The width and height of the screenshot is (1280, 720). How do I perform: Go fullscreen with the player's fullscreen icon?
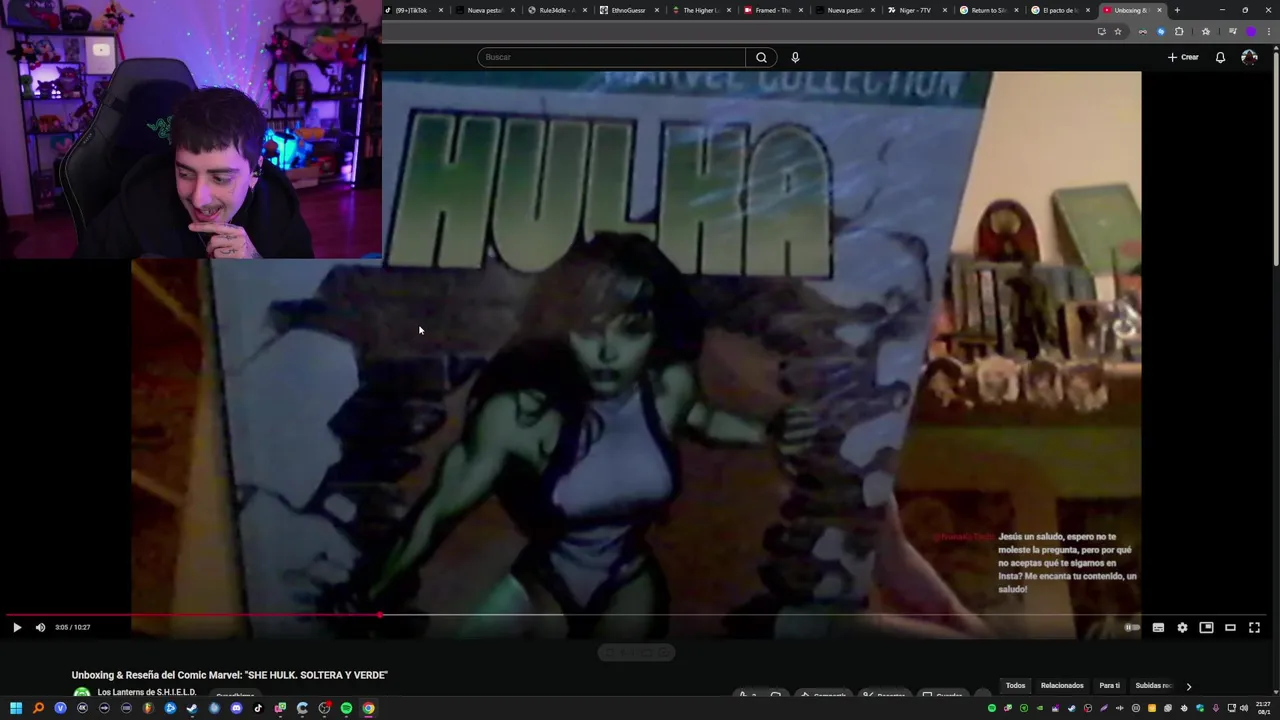(1254, 627)
